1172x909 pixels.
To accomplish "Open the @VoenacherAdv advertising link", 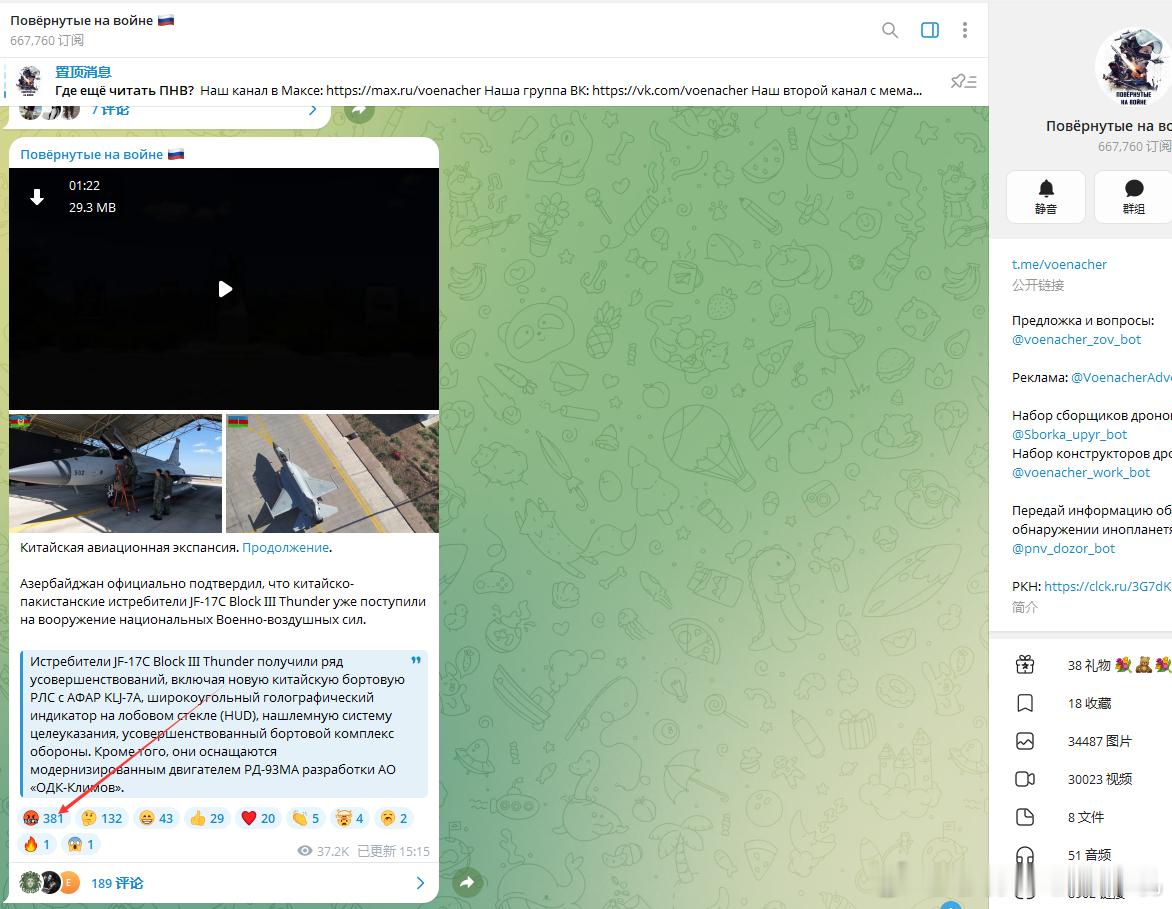I will 1121,378.
